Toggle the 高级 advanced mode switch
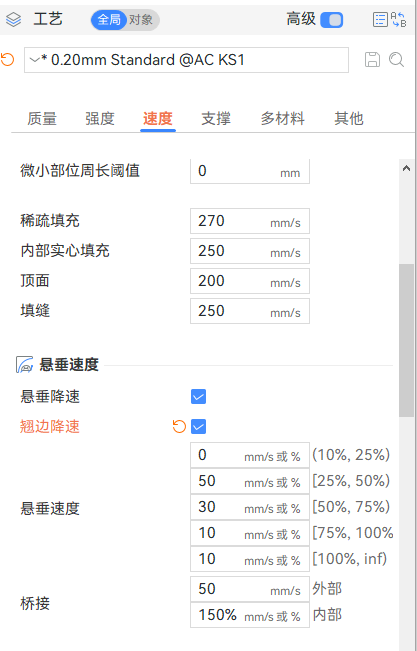 [331, 20]
